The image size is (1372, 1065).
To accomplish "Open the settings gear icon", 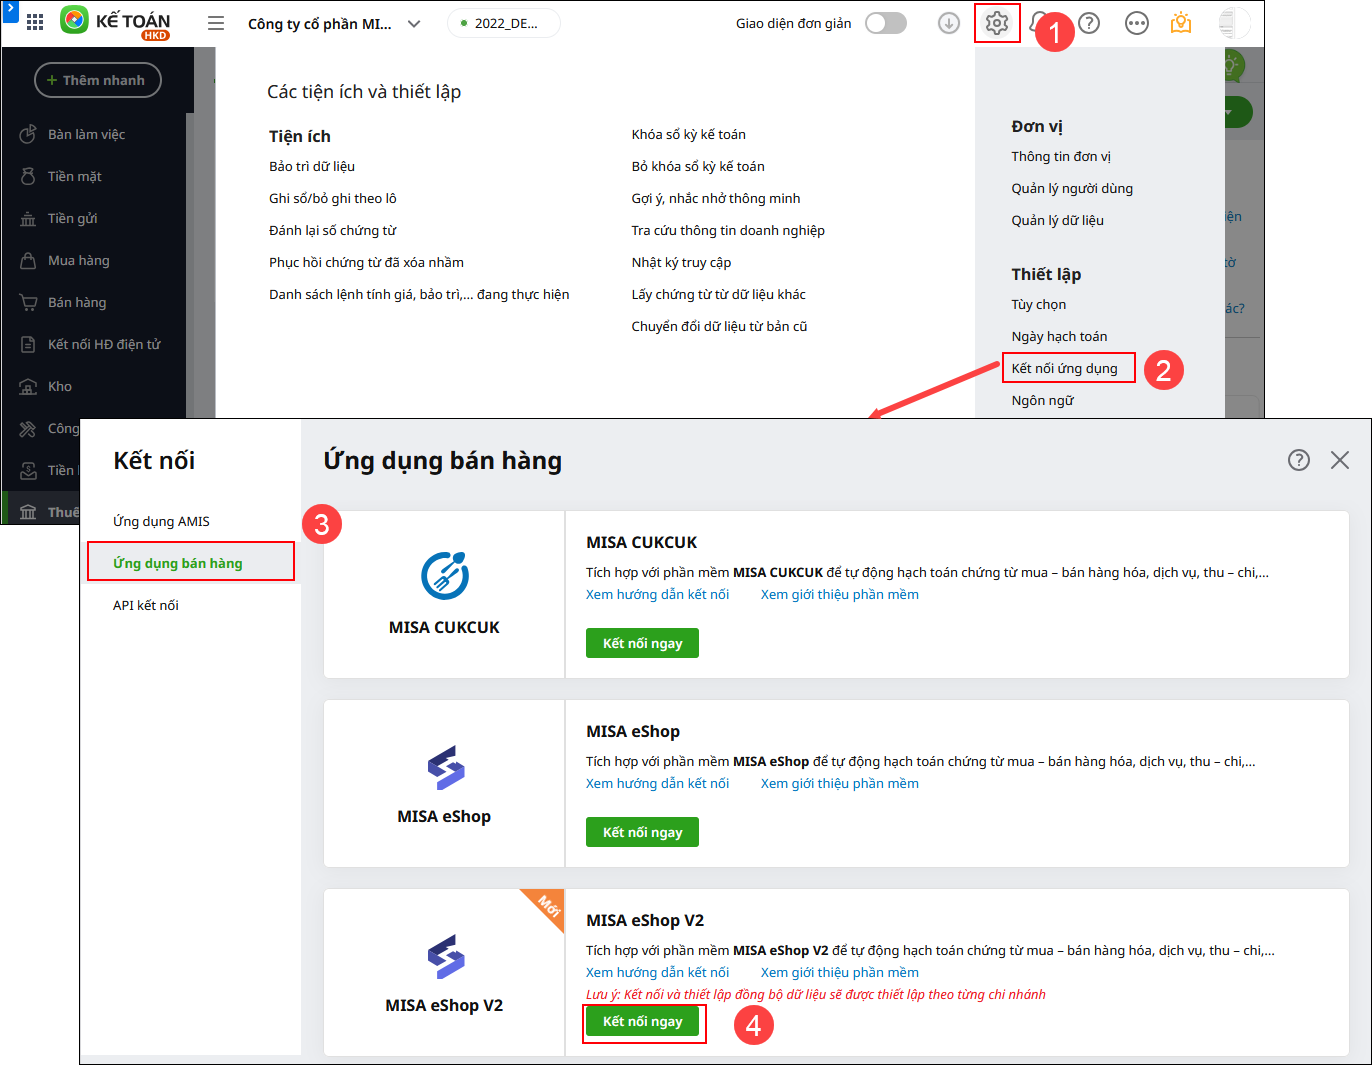I will (x=997, y=23).
